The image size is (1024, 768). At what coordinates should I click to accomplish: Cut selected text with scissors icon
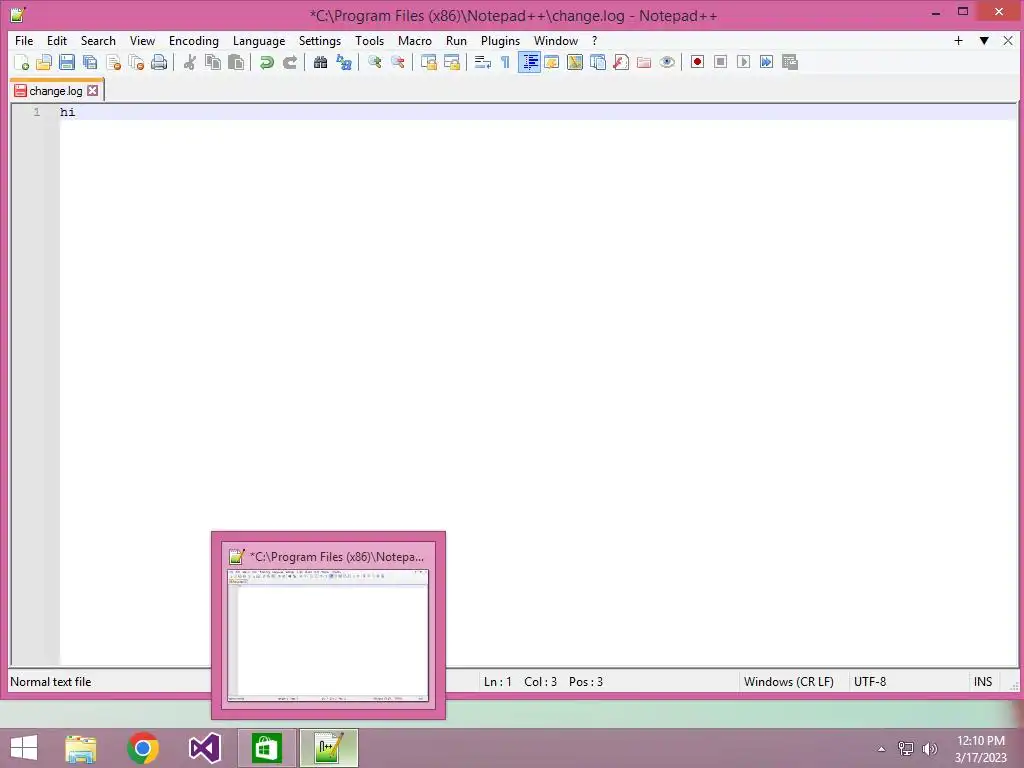tap(190, 62)
